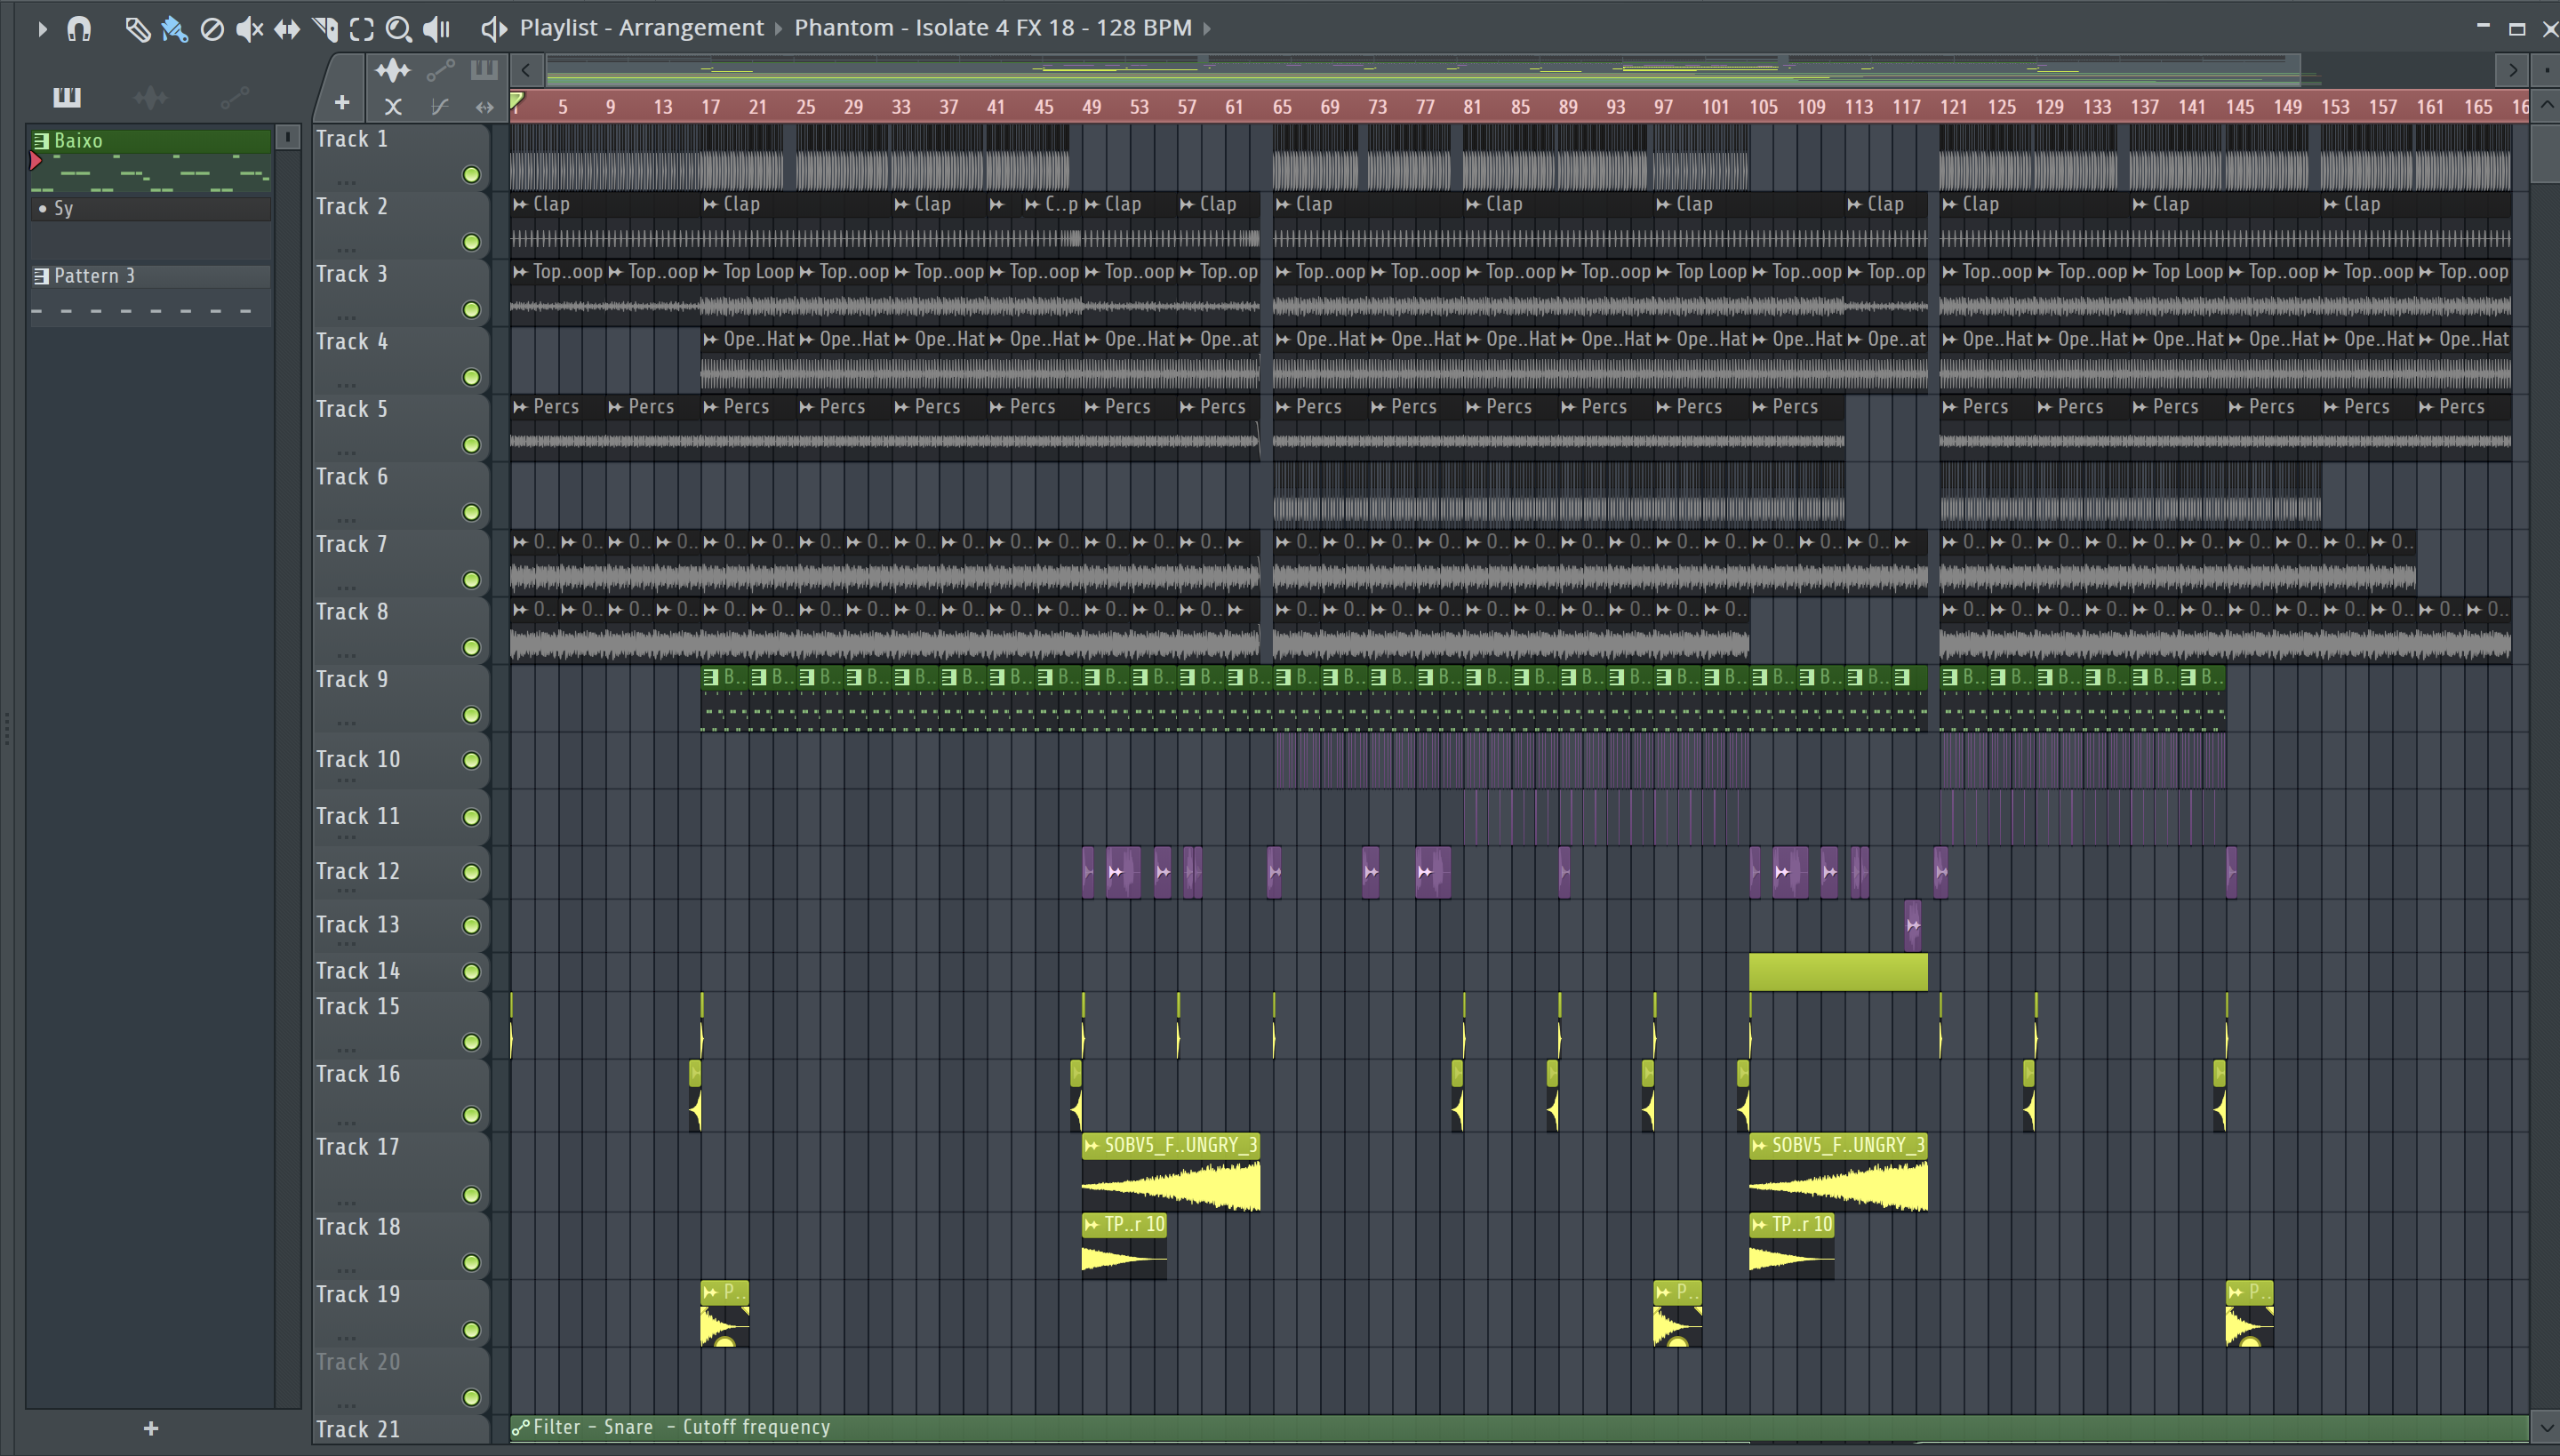2560x1456 pixels.
Task: Toggle Track 17 mute switch
Action: (x=471, y=1195)
